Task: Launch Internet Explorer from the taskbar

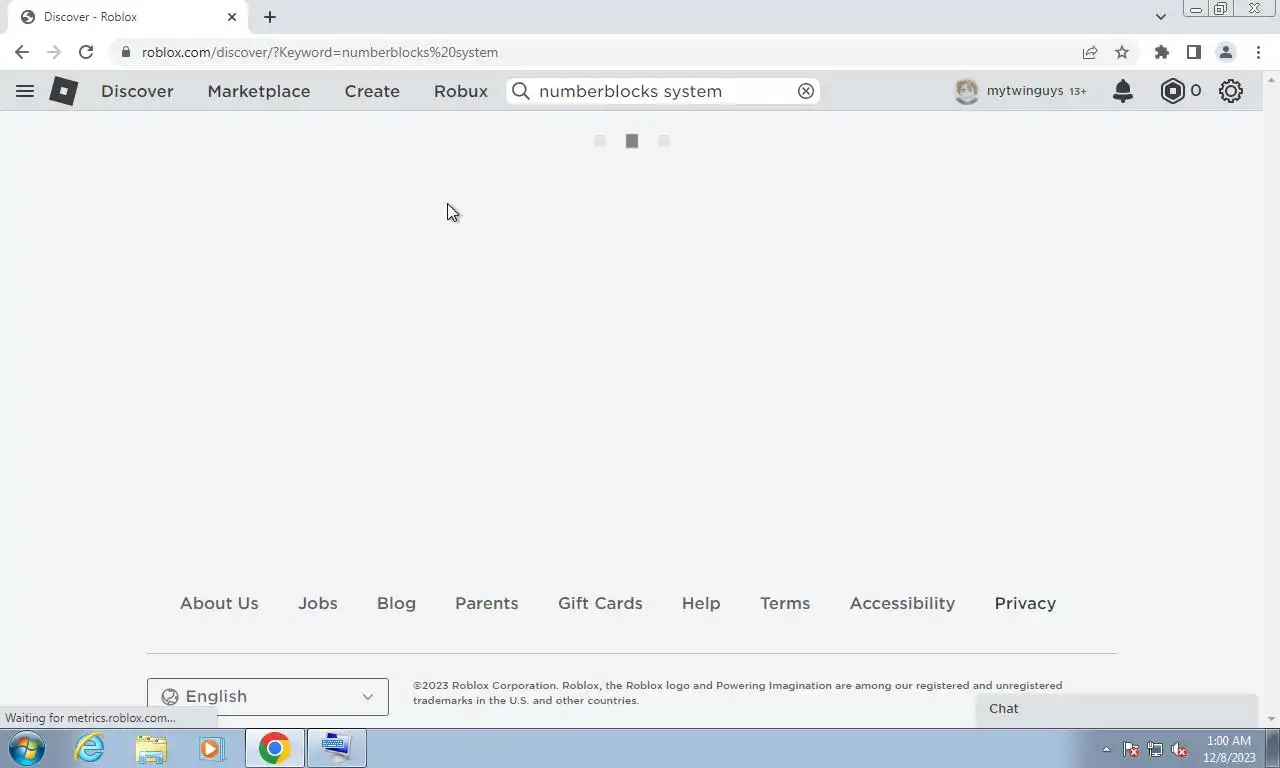Action: [90, 748]
